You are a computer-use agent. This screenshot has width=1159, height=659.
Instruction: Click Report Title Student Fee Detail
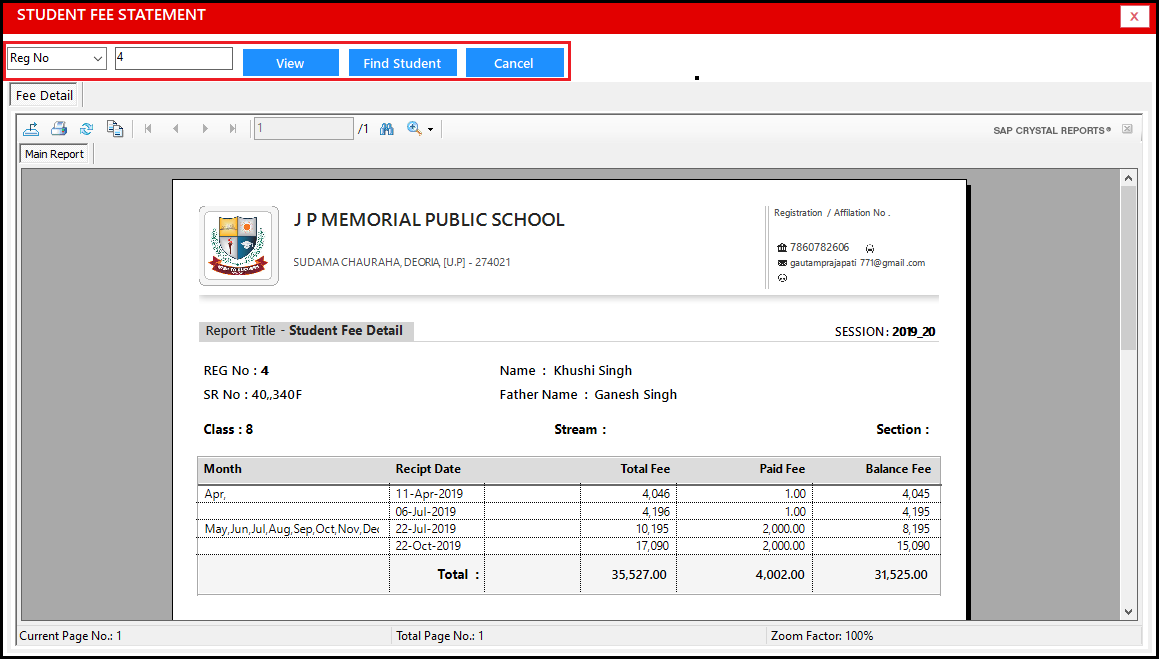305,331
